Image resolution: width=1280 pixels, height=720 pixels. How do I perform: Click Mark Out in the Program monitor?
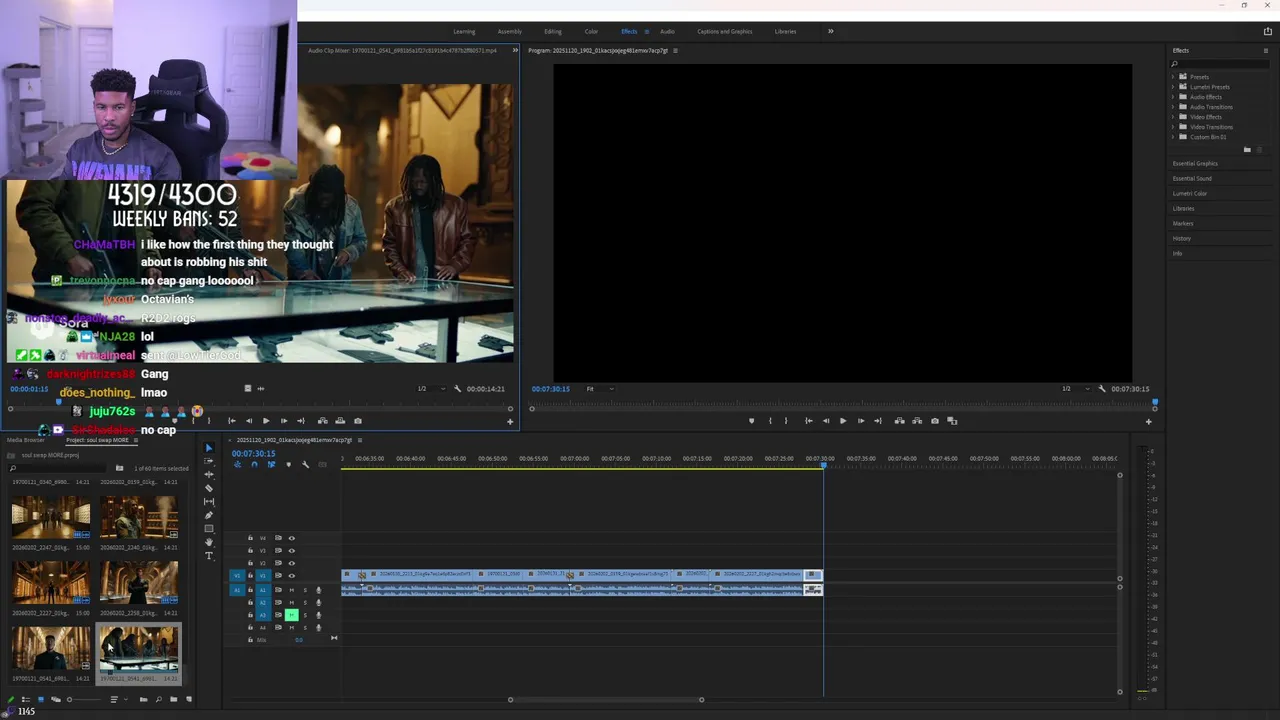coord(786,421)
